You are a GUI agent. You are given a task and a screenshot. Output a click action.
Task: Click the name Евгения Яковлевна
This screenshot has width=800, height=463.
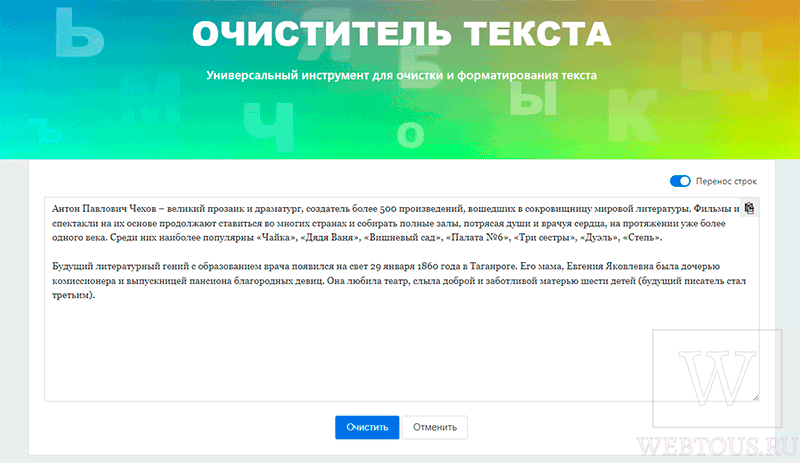610,266
